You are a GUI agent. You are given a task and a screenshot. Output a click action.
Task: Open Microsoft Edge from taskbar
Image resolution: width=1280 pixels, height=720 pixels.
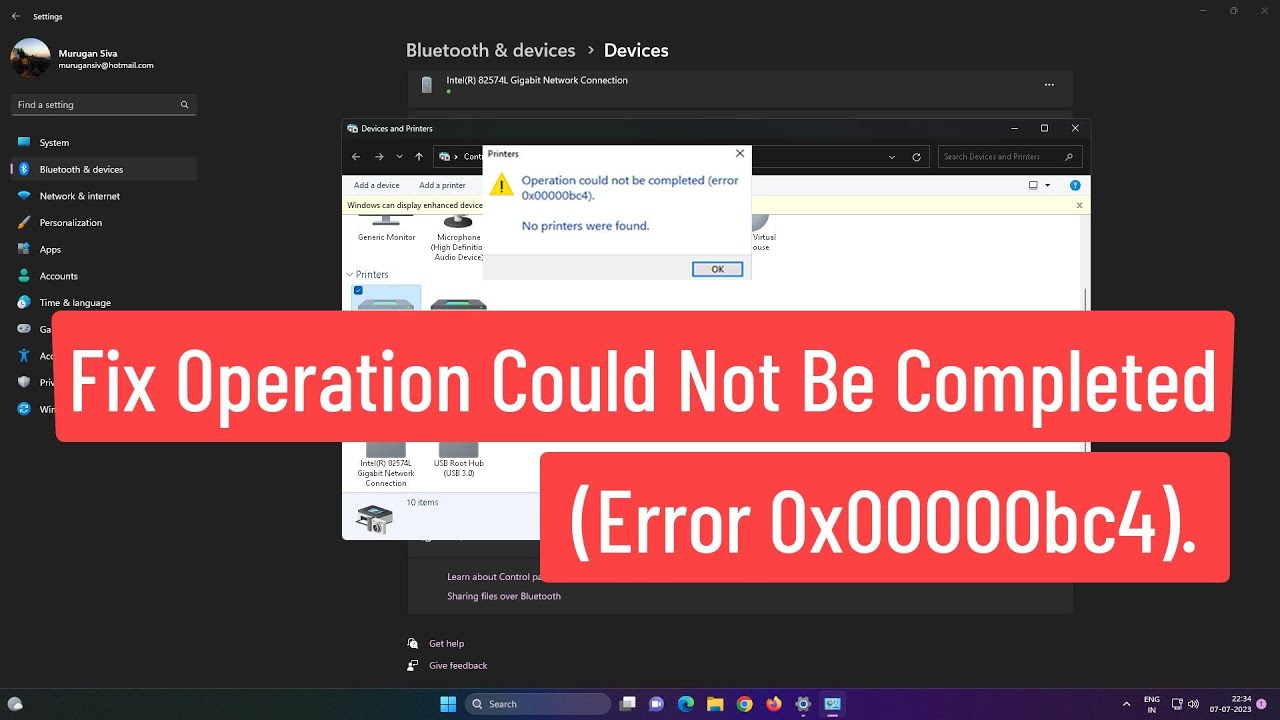[686, 704]
